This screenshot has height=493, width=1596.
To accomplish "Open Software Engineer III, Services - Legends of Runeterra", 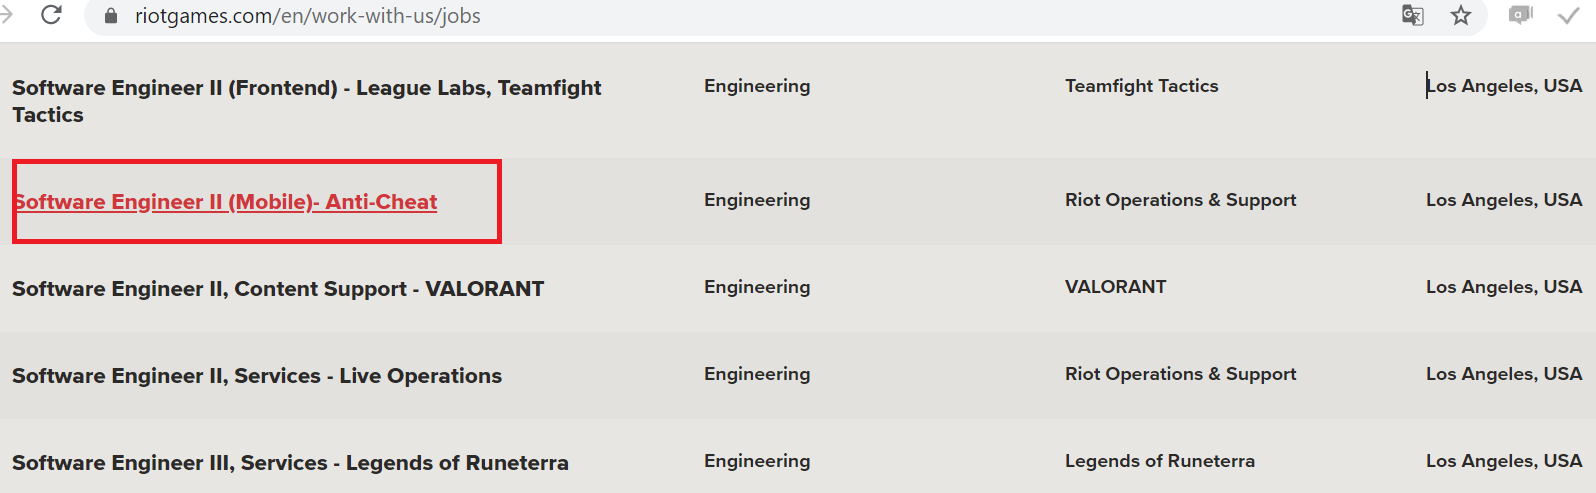I will click(290, 463).
